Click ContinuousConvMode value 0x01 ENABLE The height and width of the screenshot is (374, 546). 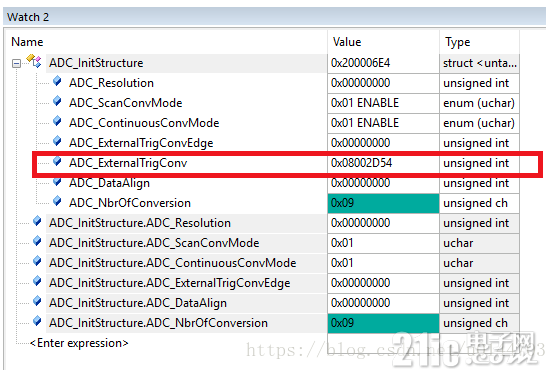click(x=365, y=123)
